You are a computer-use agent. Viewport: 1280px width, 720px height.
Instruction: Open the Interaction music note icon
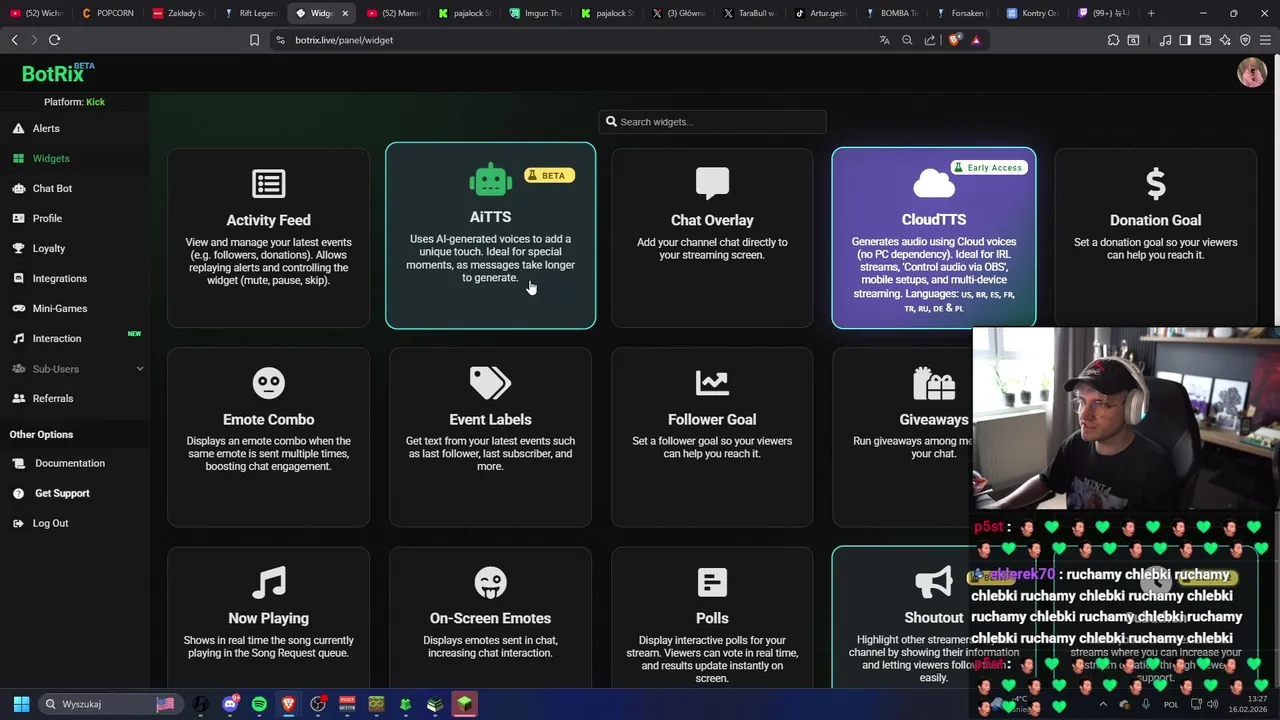(19, 338)
